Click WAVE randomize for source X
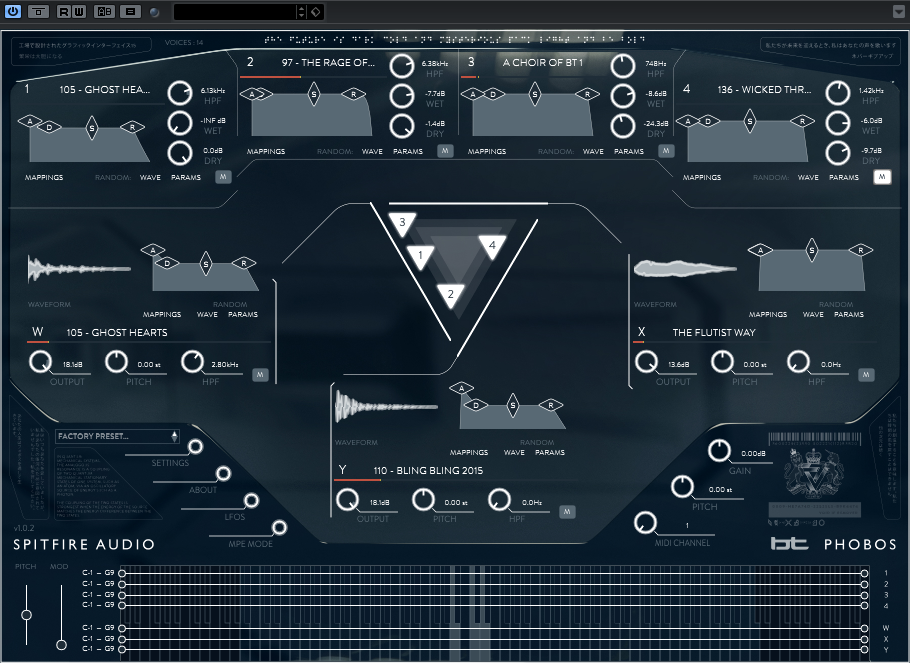 pos(813,315)
